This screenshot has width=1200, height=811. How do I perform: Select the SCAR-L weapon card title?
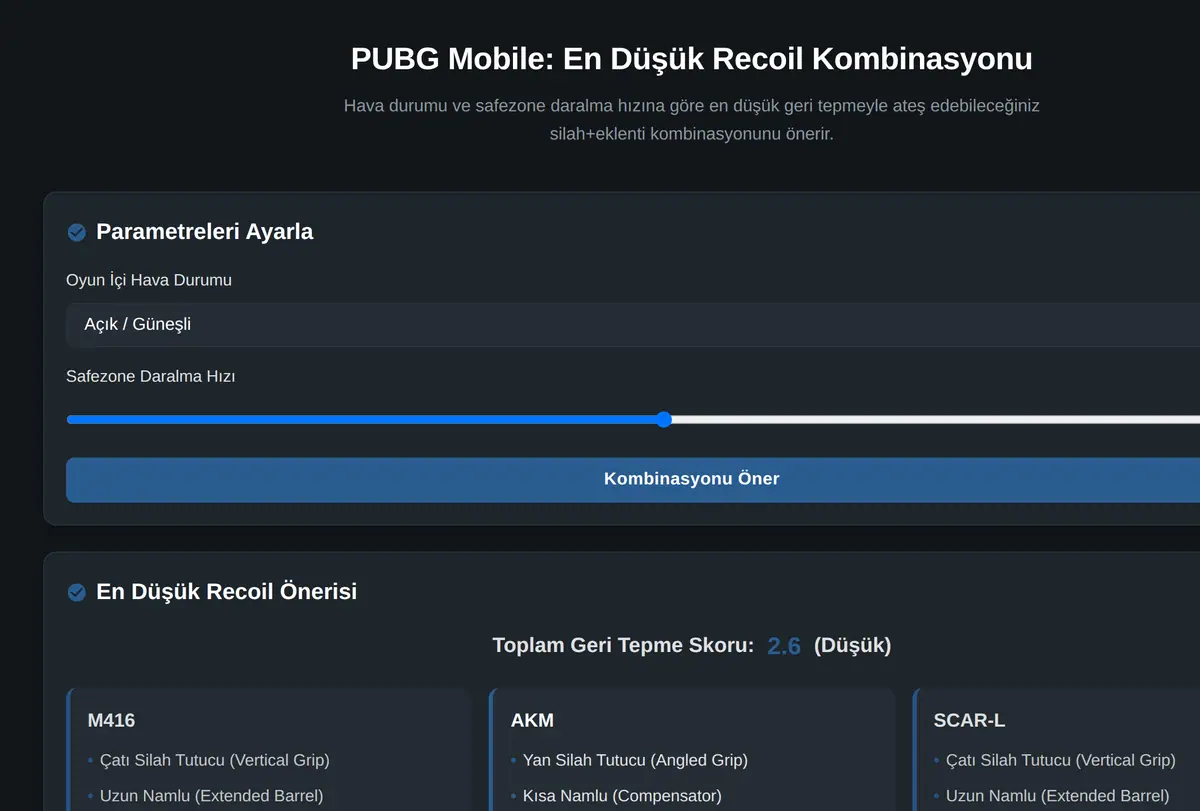tap(969, 720)
